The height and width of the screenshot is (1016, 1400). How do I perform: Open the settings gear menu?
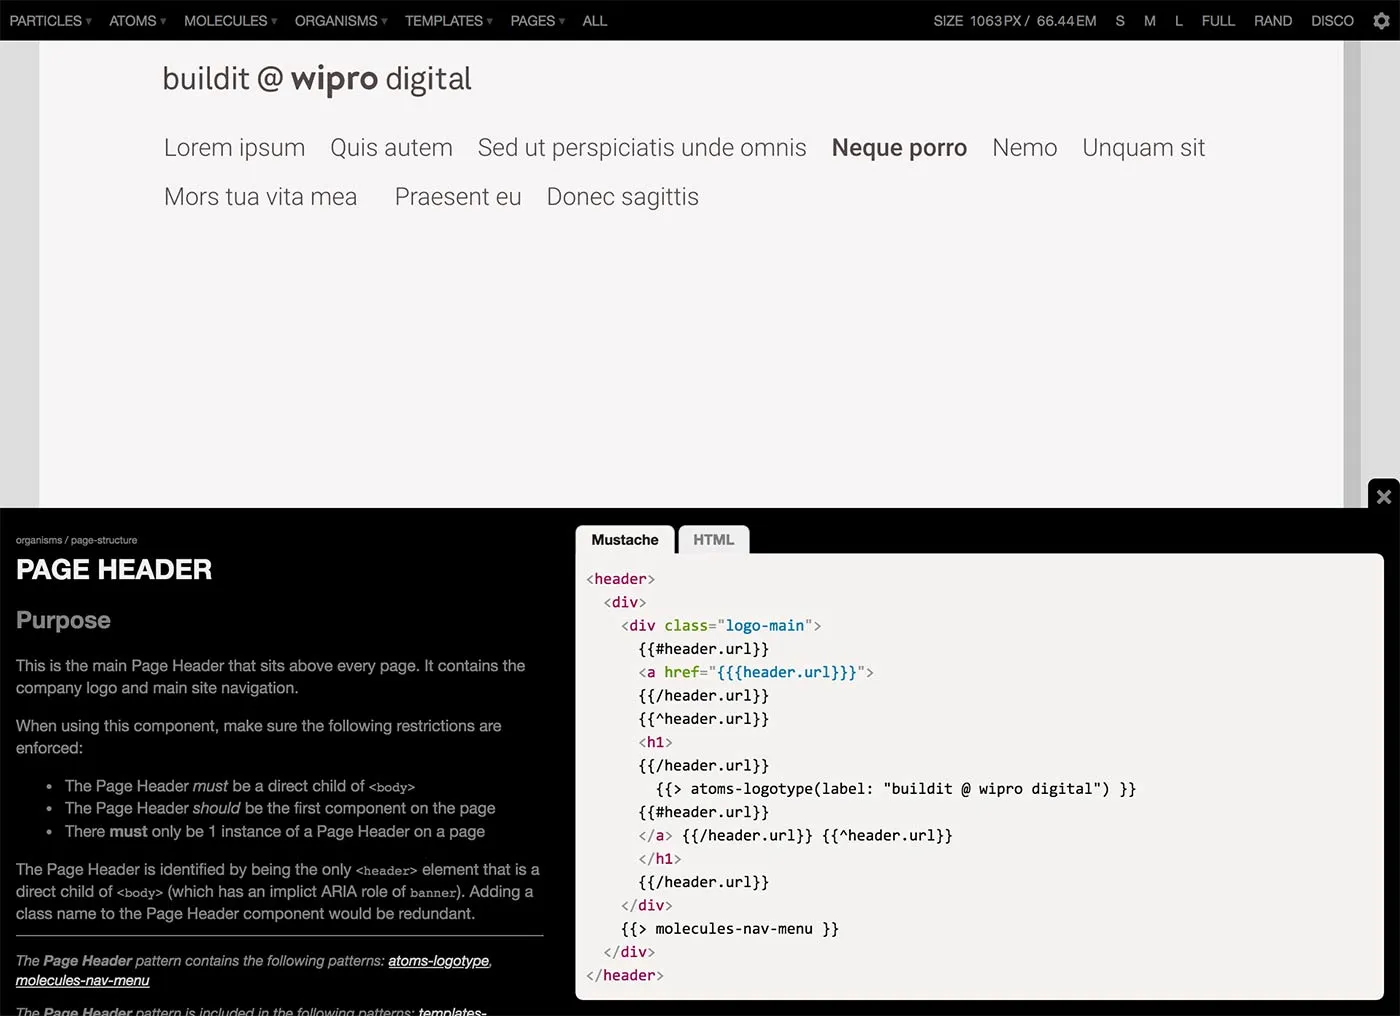click(x=1383, y=20)
